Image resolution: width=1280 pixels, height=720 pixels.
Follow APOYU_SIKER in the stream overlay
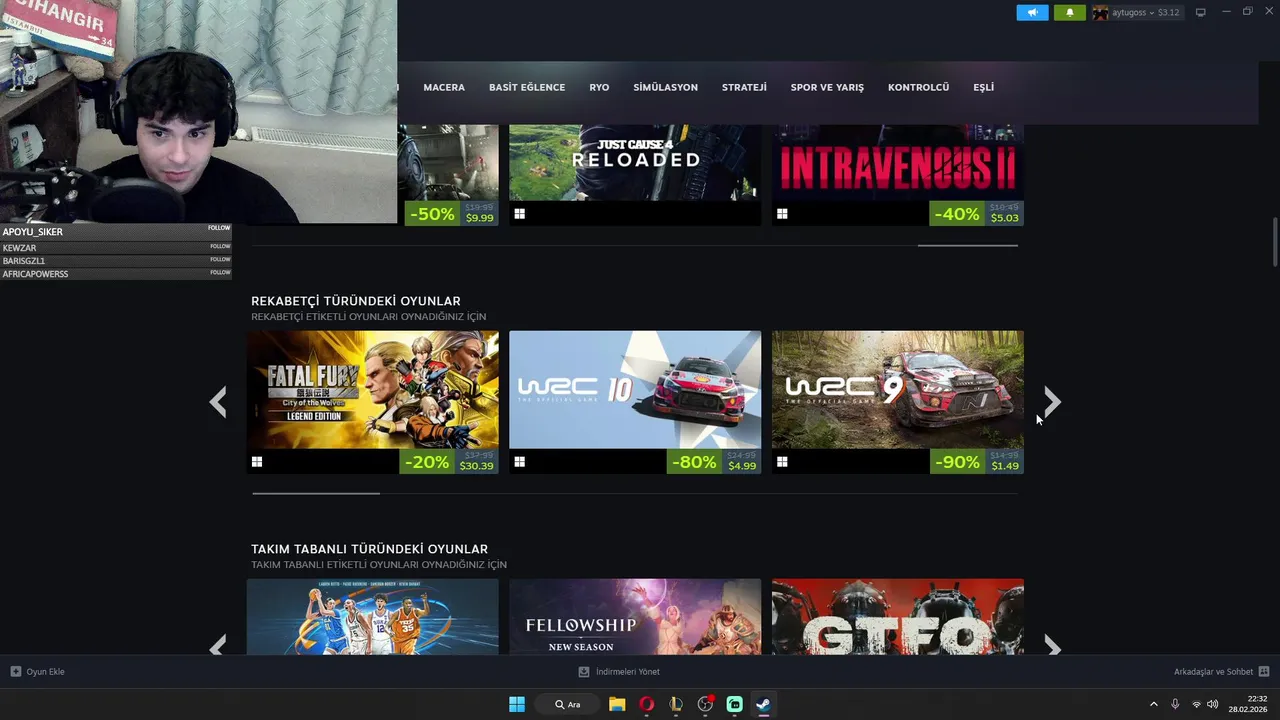(219, 228)
